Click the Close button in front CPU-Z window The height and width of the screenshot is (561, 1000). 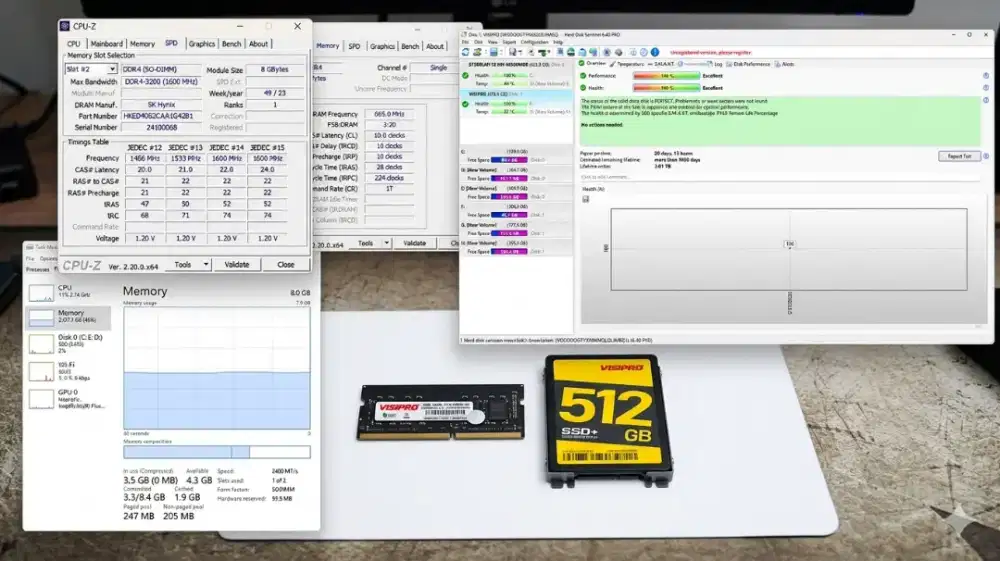286,264
